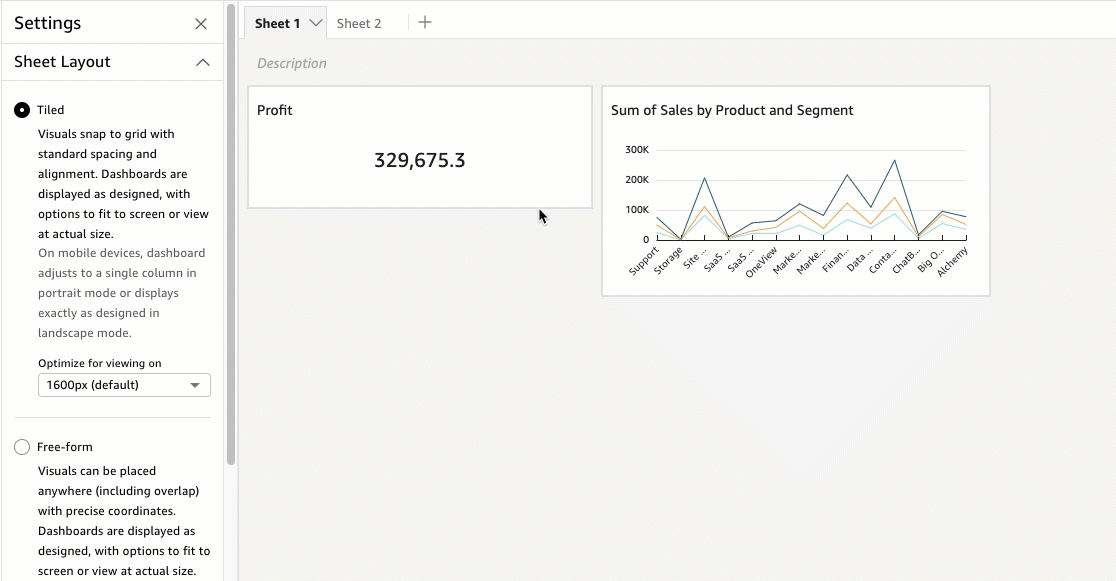This screenshot has height=581, width=1116.
Task: Click the 300K y-axis label
Action: (x=637, y=150)
